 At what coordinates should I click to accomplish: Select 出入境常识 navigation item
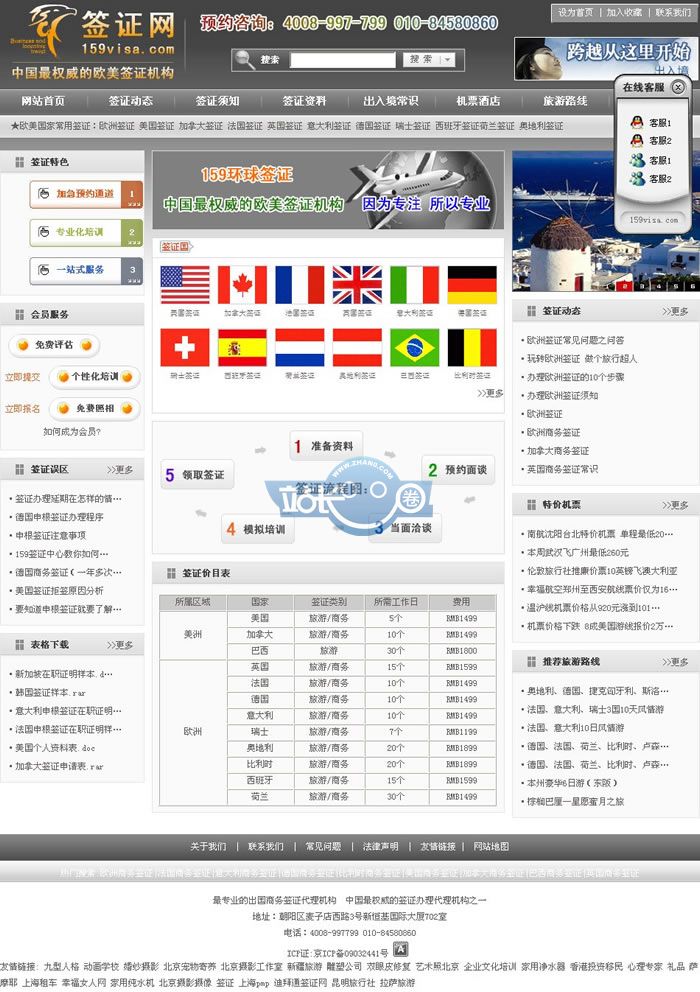391,101
